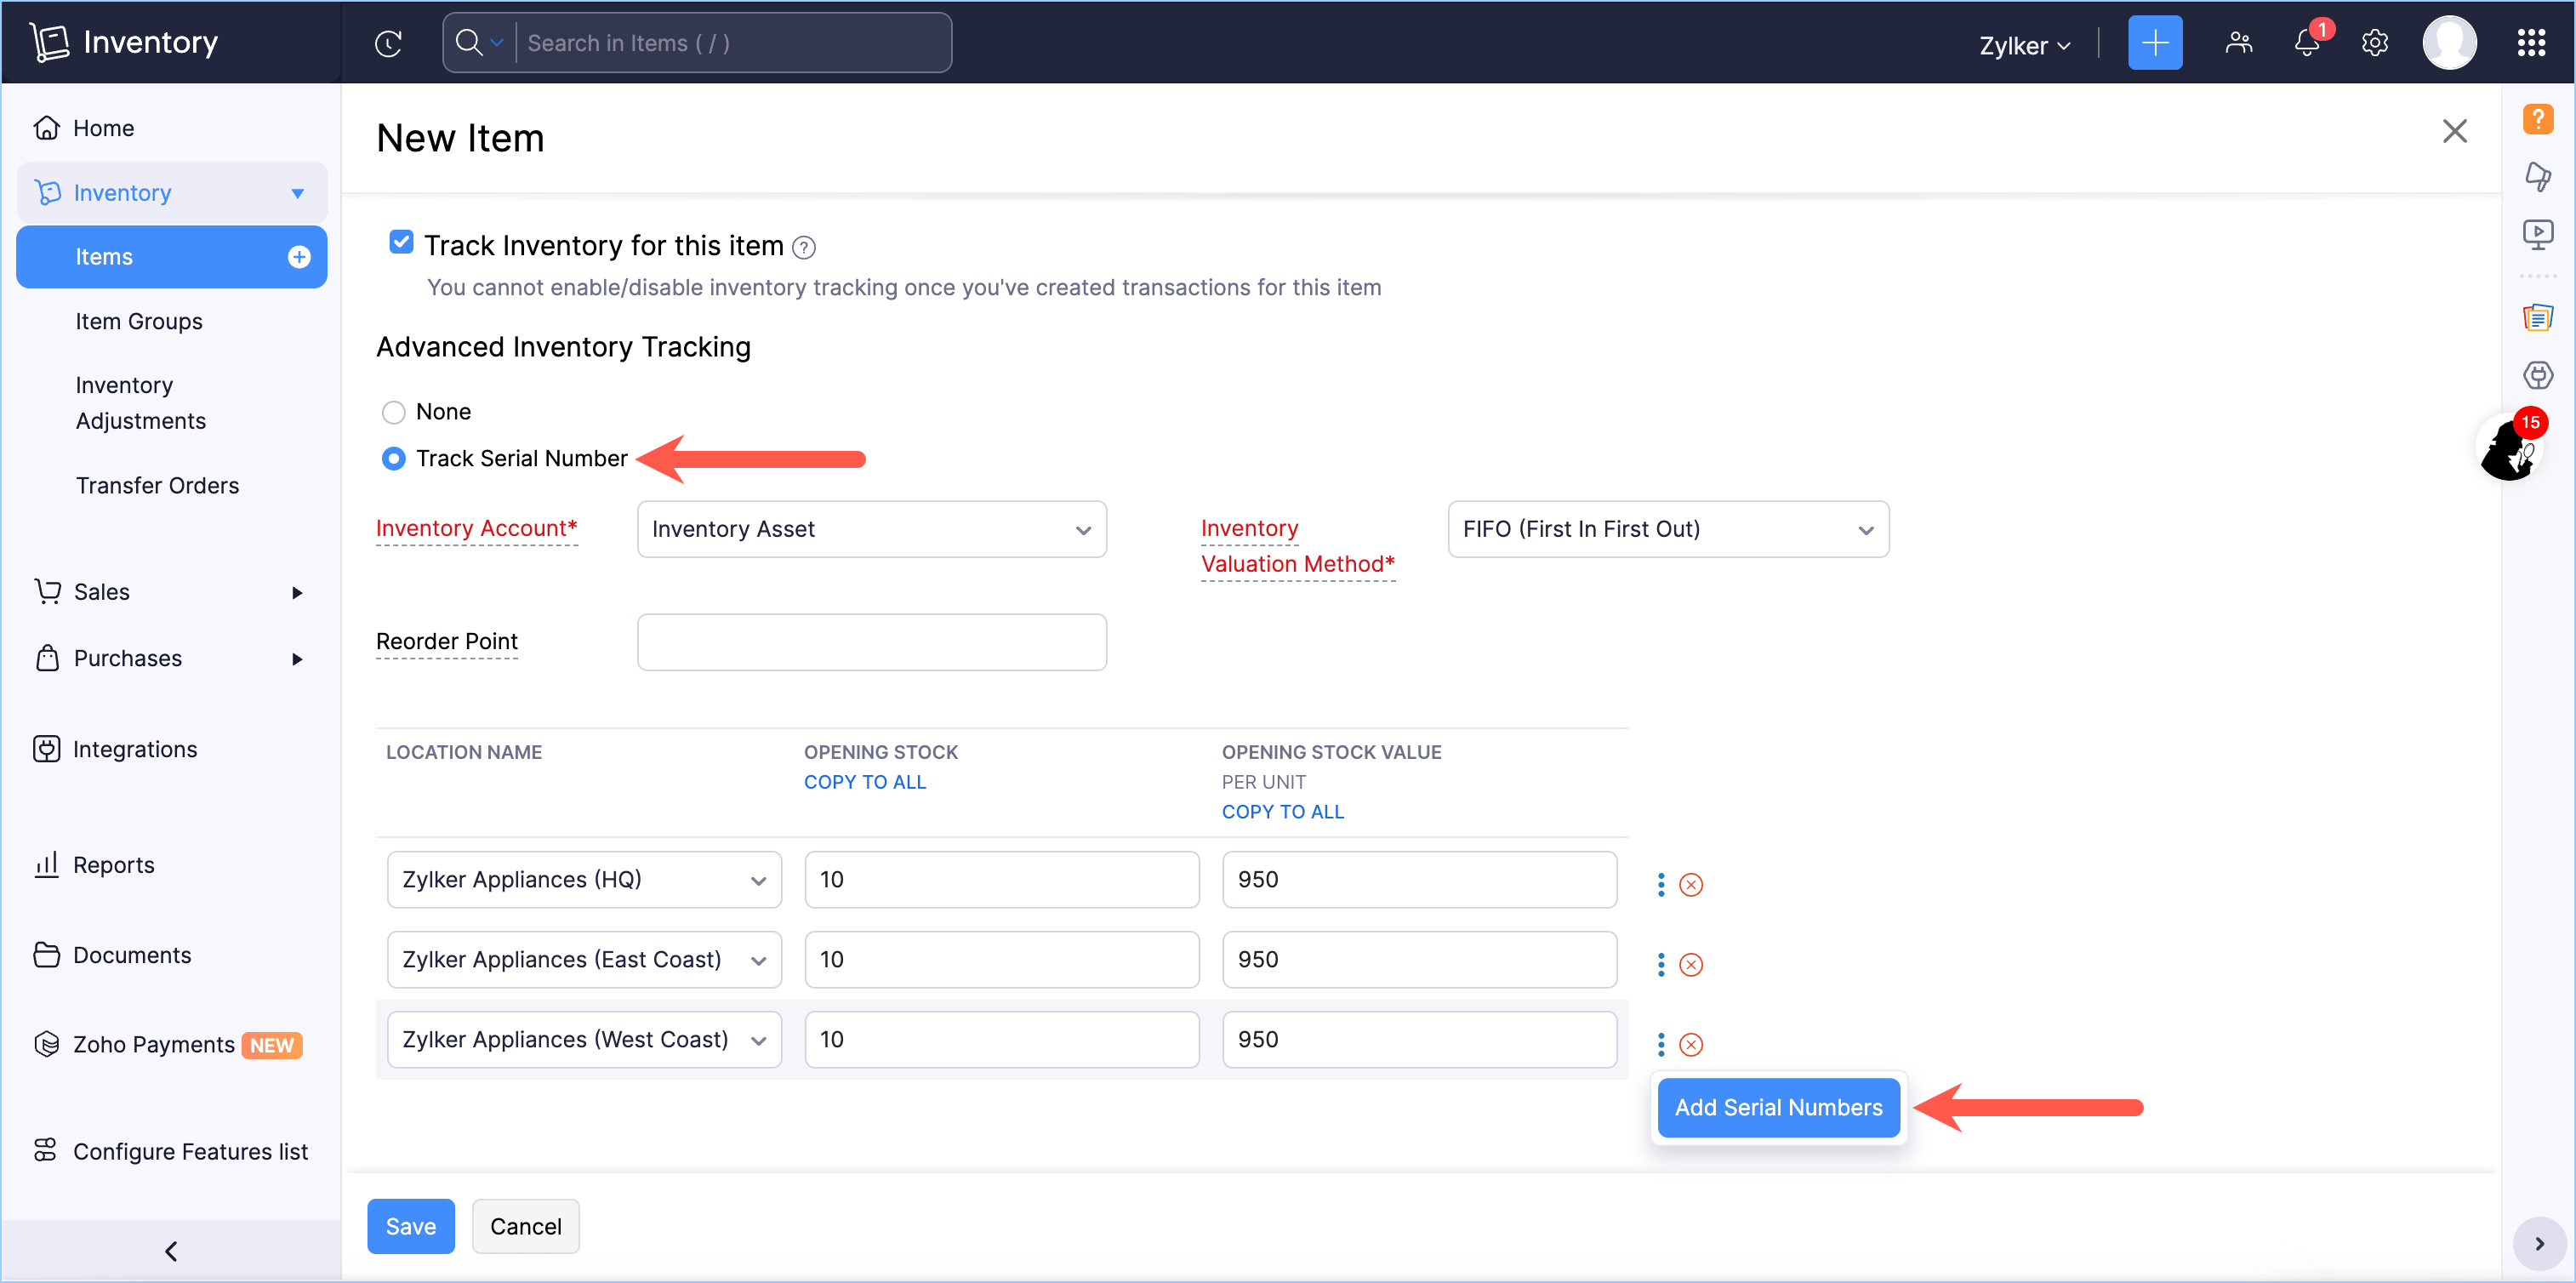
Task: Focus the Search in Items field
Action: point(733,43)
